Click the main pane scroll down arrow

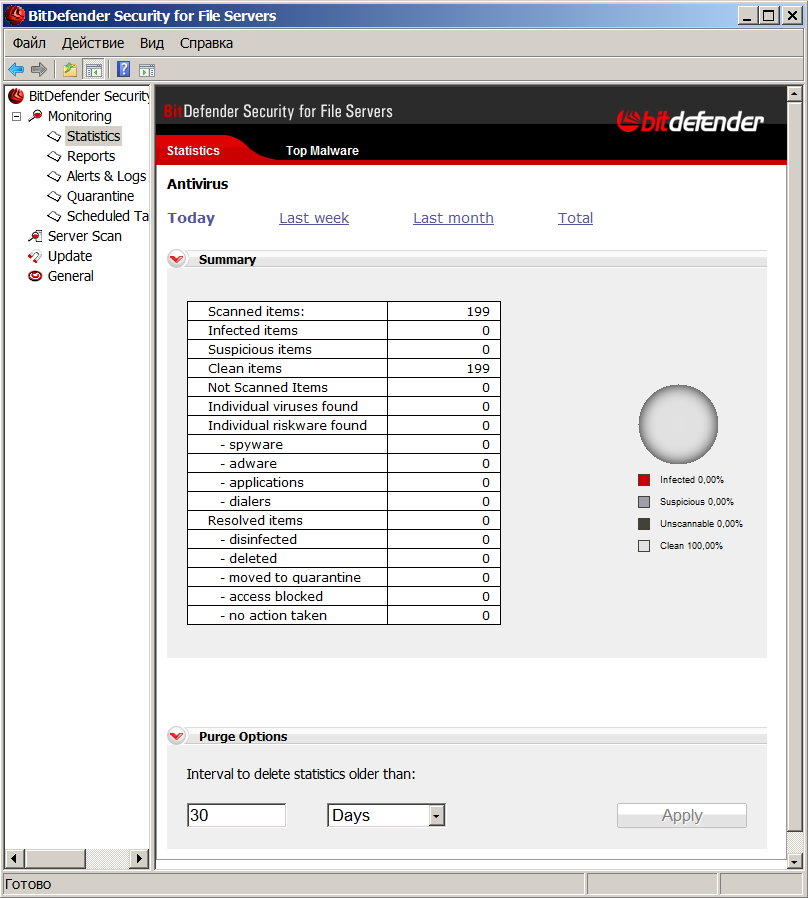(794, 861)
